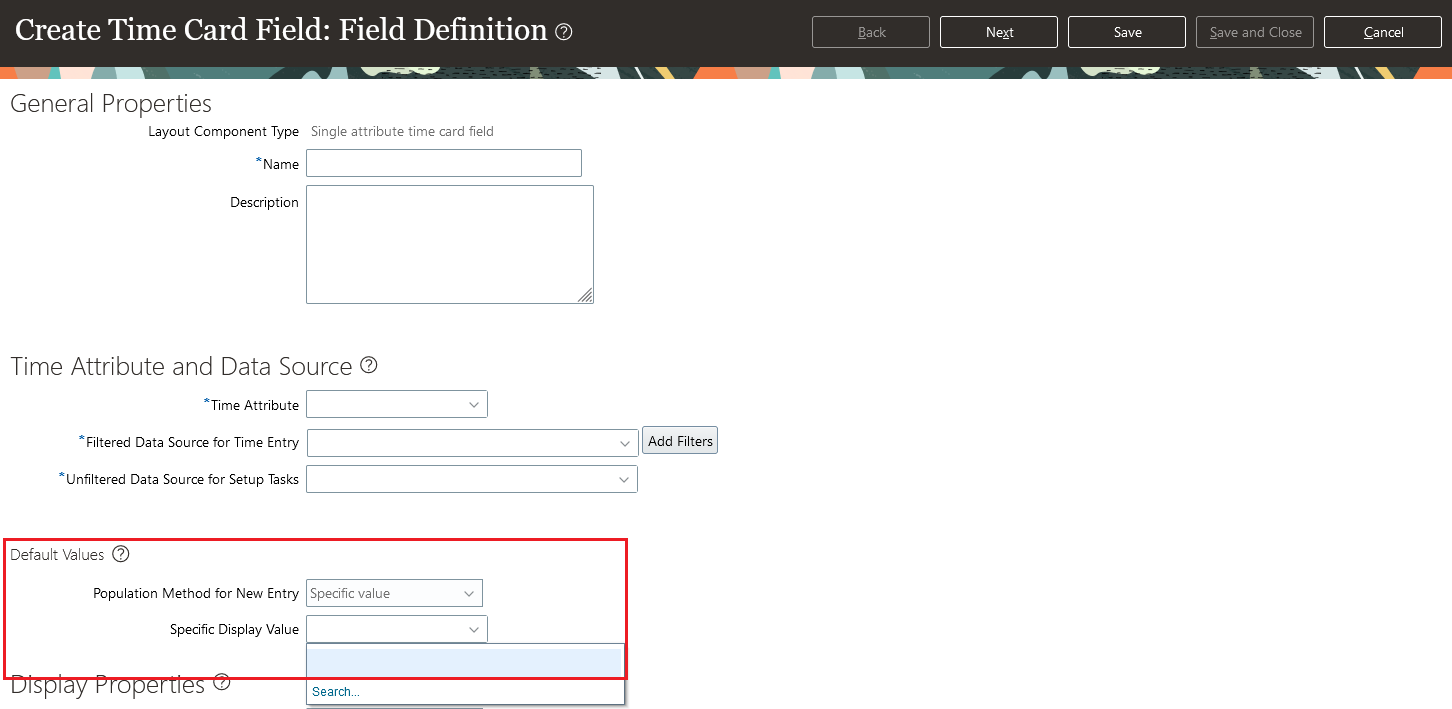Click the Time Attribute and Data Source help icon

click(368, 365)
